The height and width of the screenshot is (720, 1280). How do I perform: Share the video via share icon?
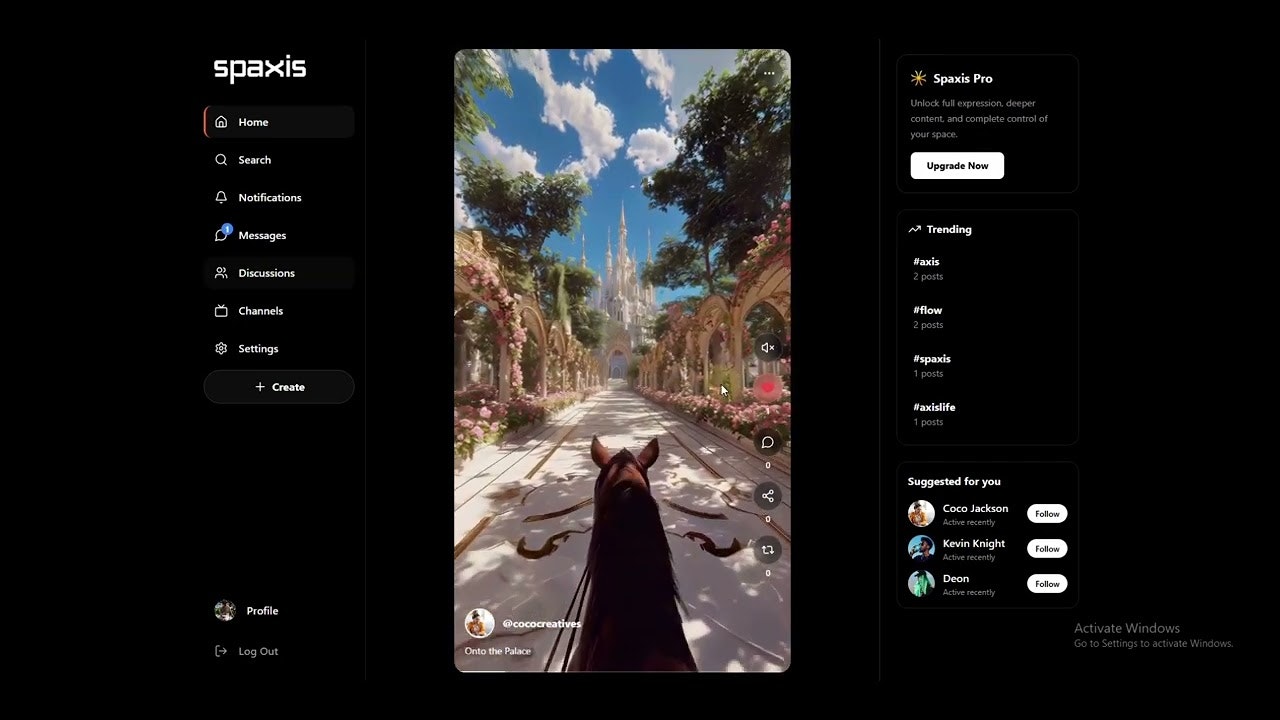click(768, 496)
